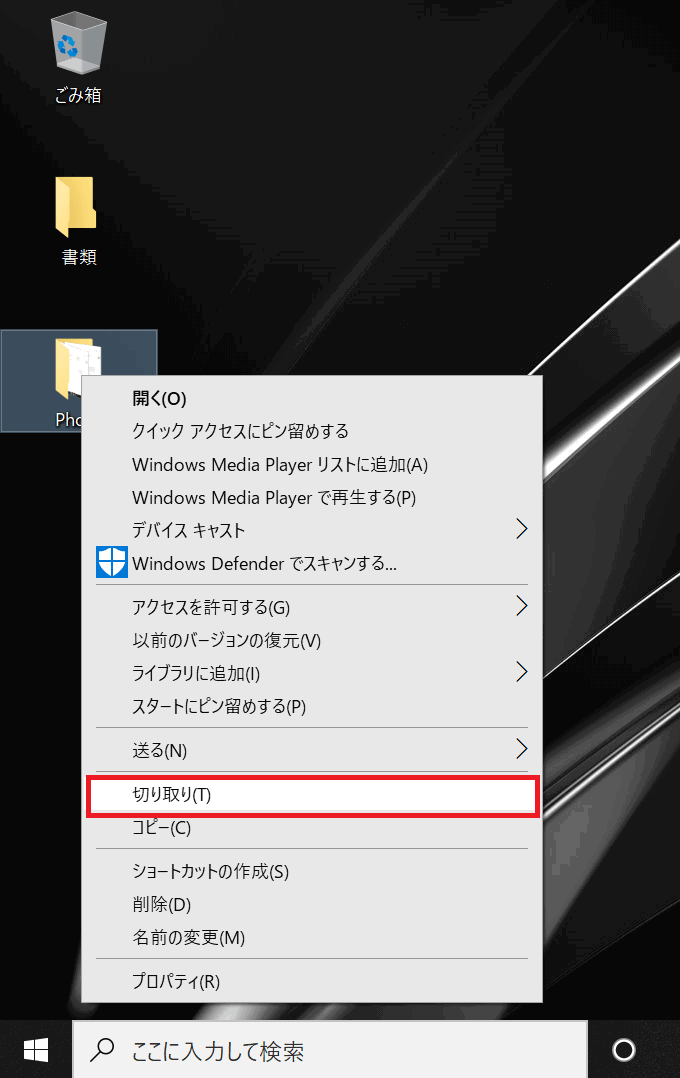Choose Windows Media Player リストに追加(A)
This screenshot has width=680, height=1078.
coord(312,465)
